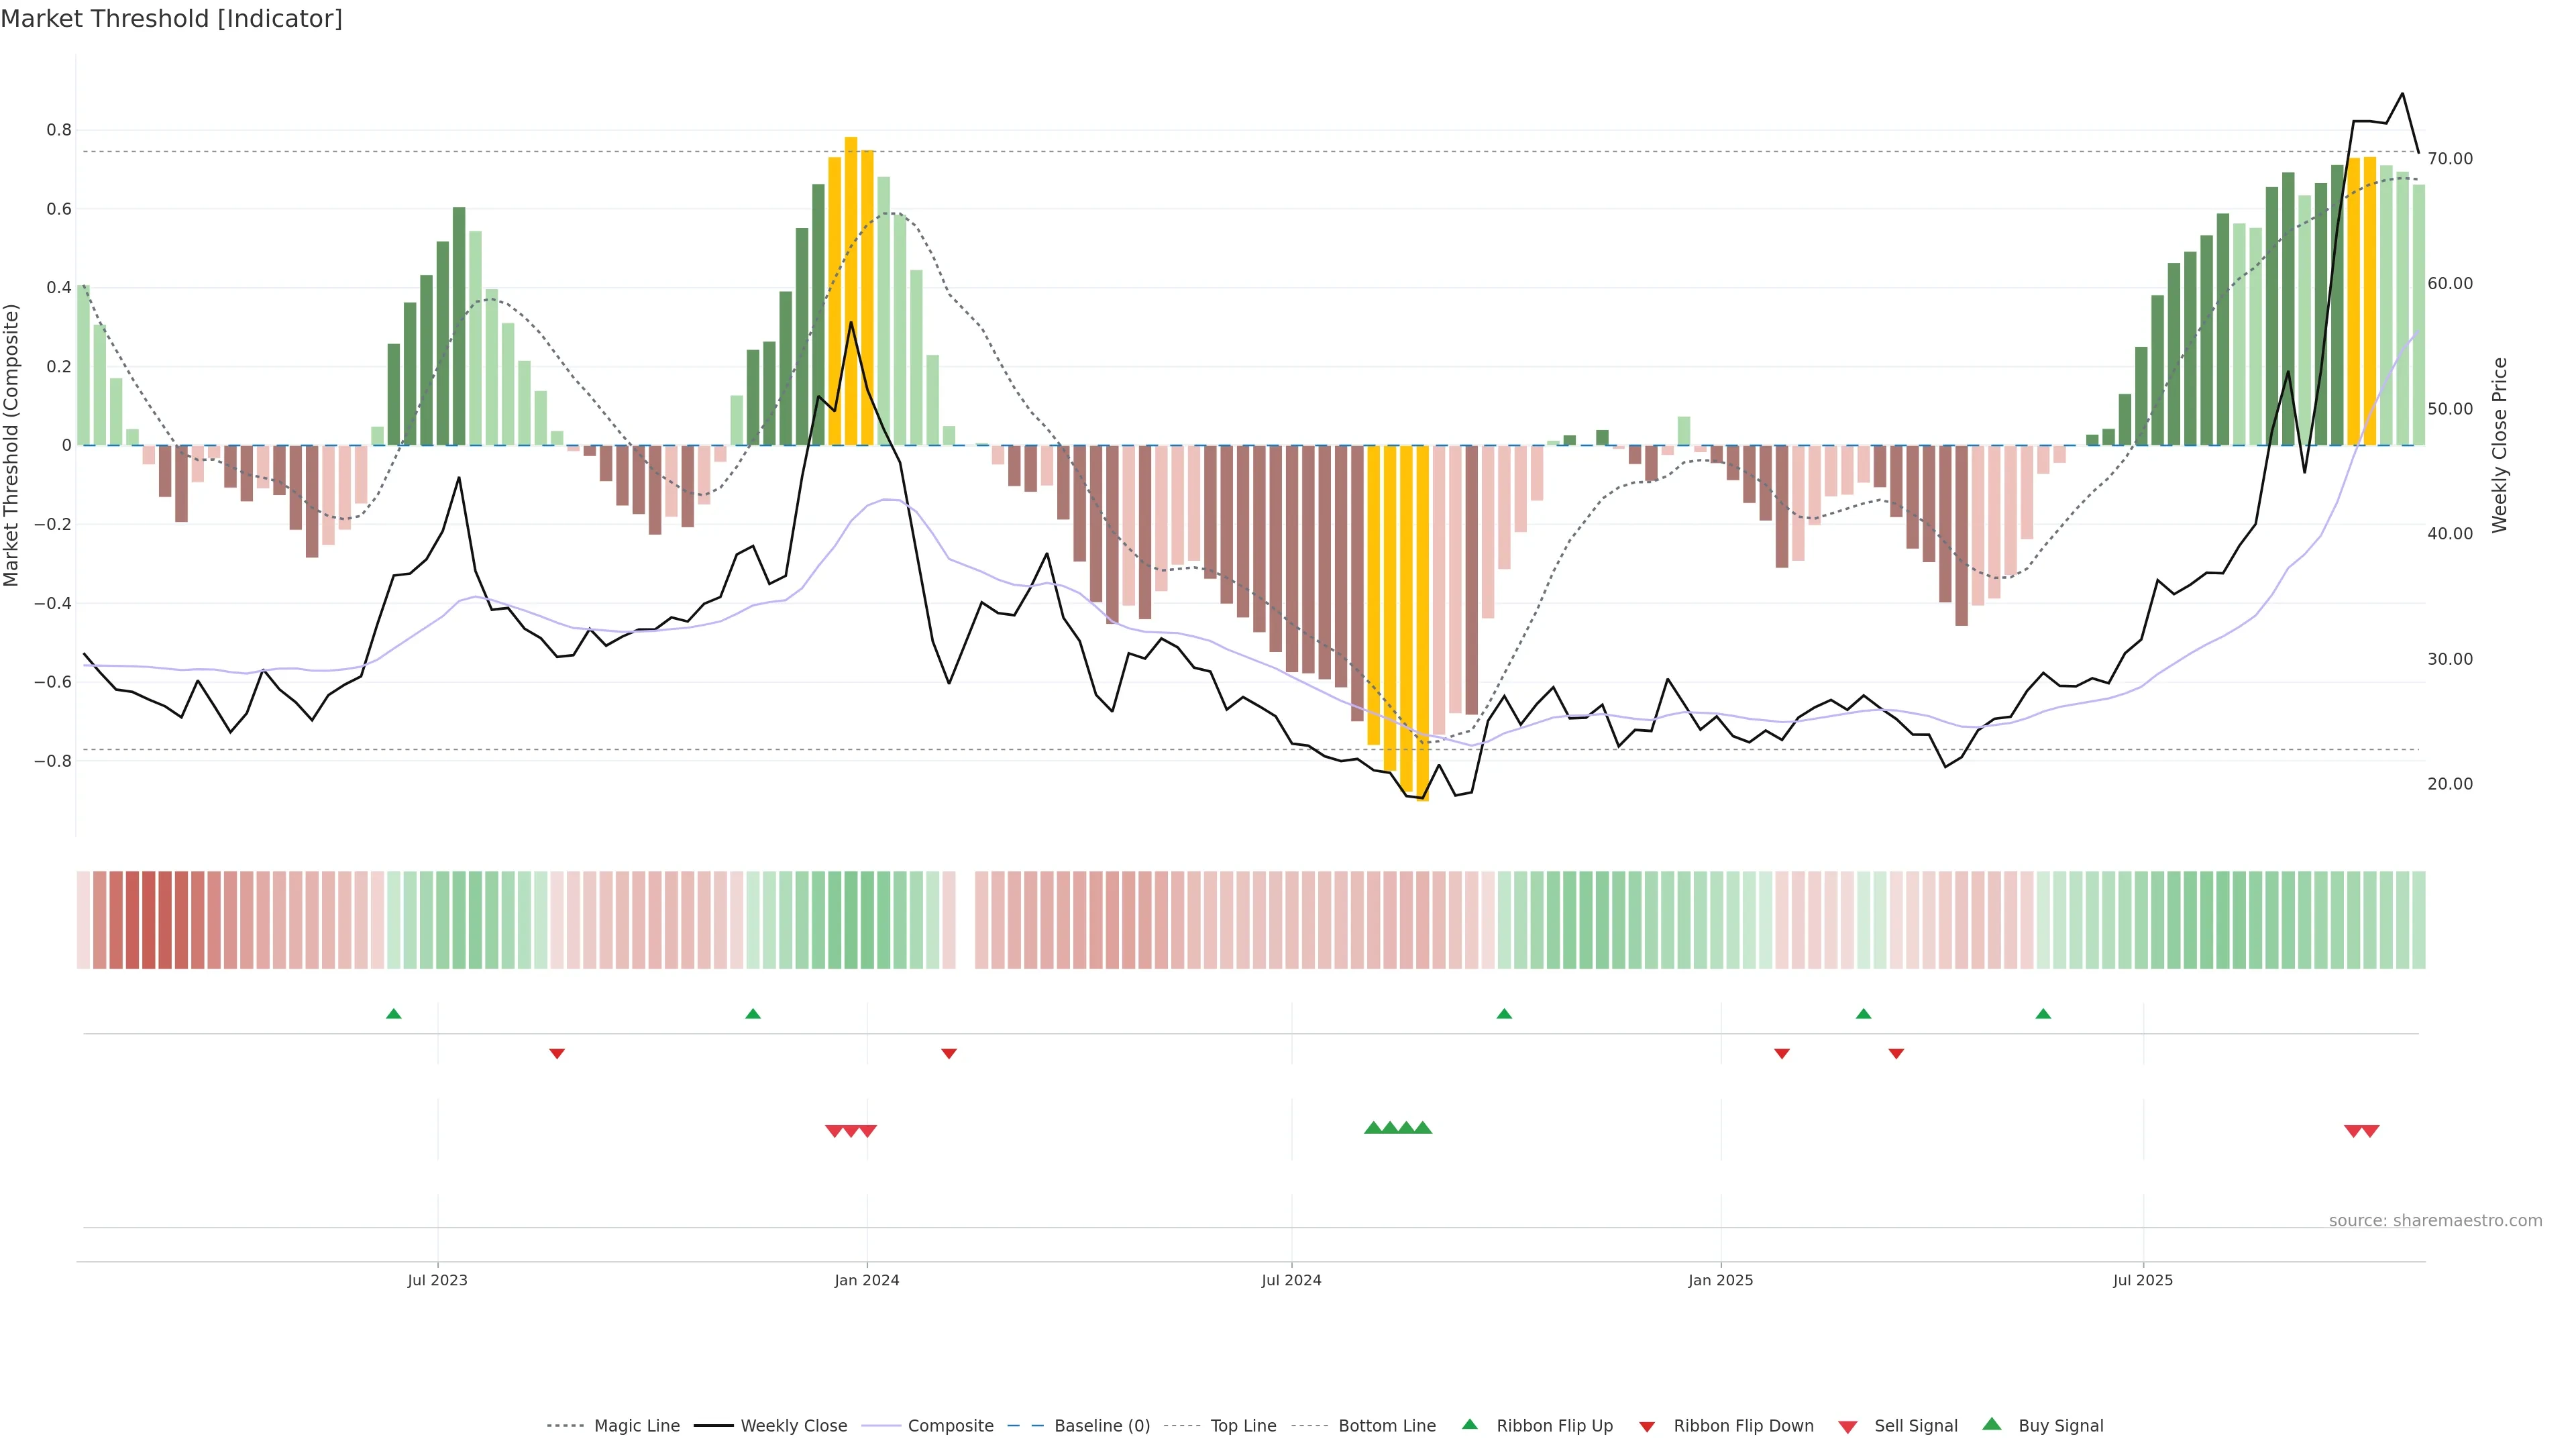Click the Ribbon Flip Up legend triangle
The image size is (2576, 1449).
point(1469,1424)
